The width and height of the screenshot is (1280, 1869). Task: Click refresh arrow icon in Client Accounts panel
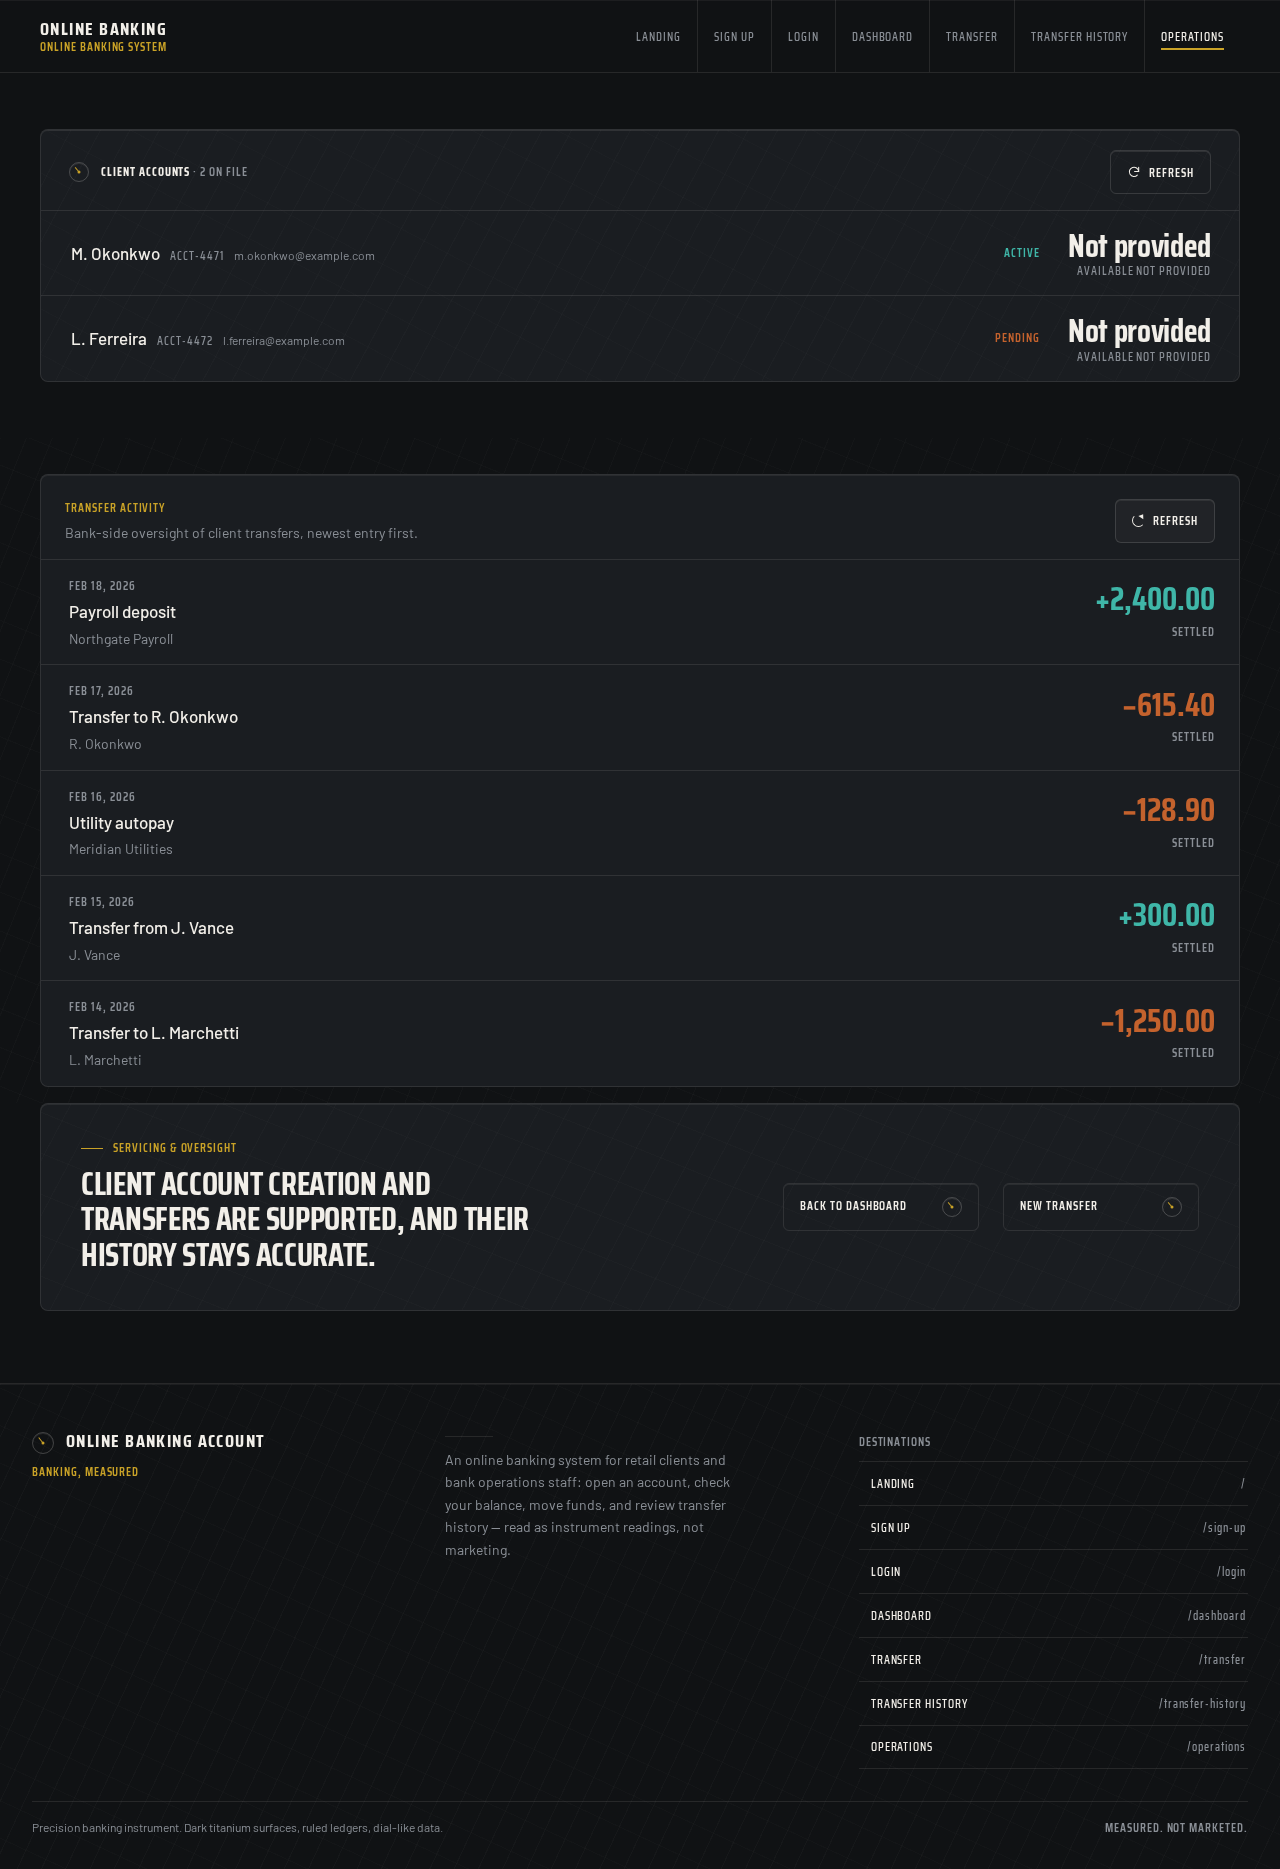pos(1134,172)
